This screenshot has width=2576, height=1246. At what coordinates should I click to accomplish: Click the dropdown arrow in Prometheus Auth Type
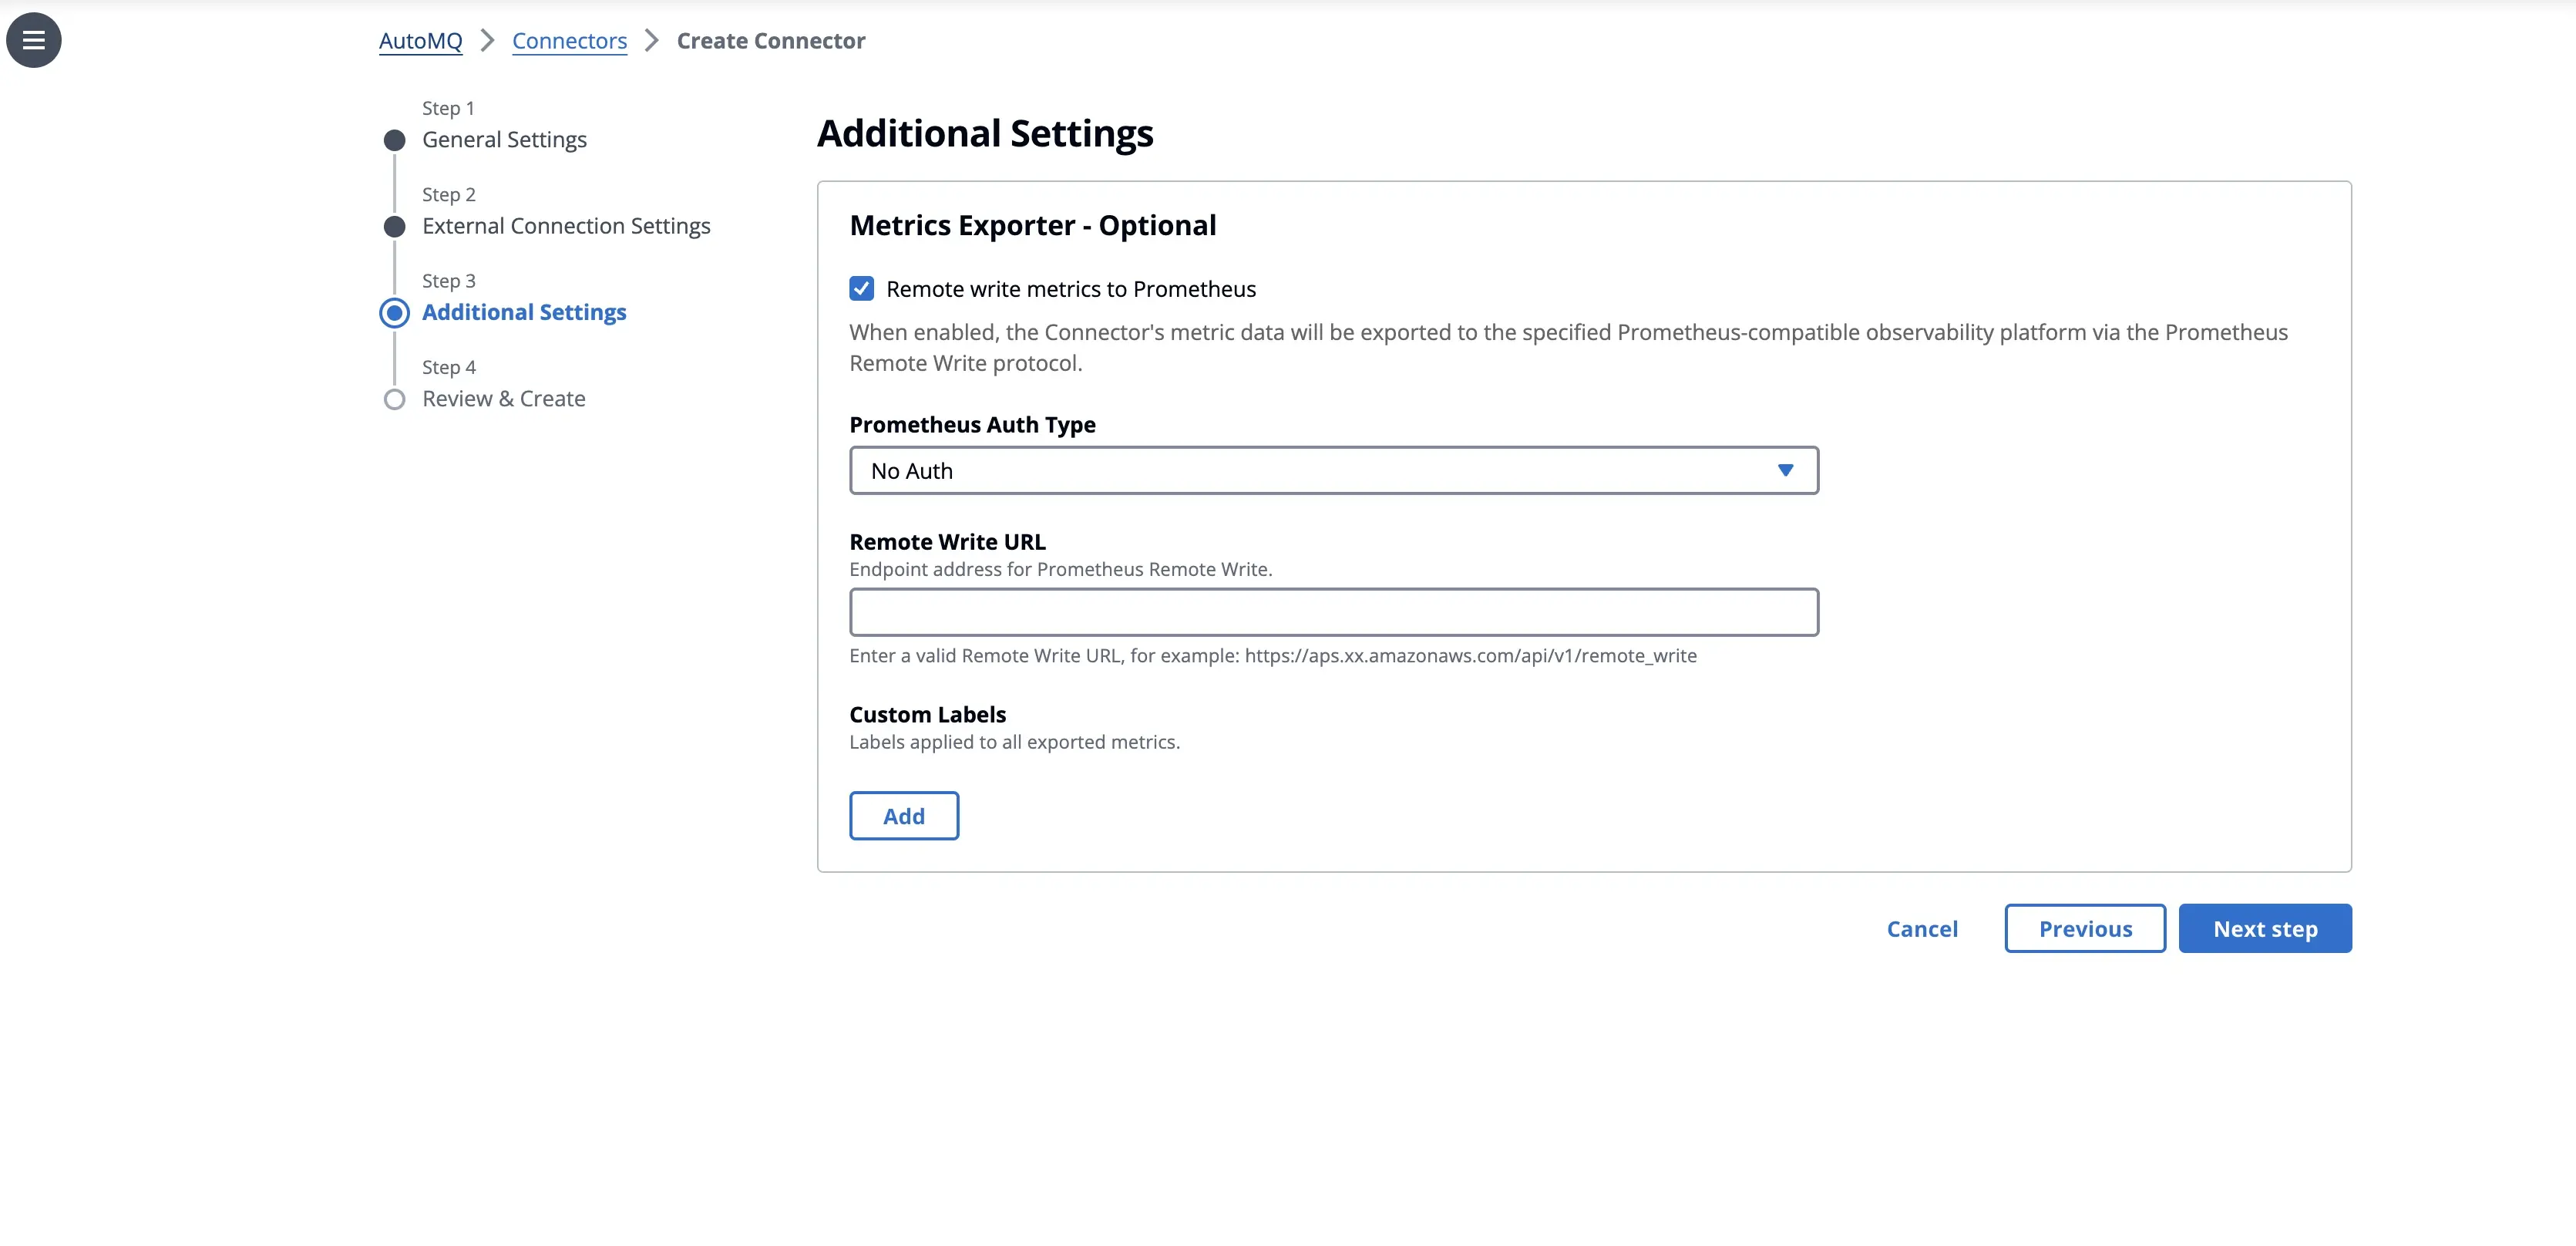(1785, 470)
